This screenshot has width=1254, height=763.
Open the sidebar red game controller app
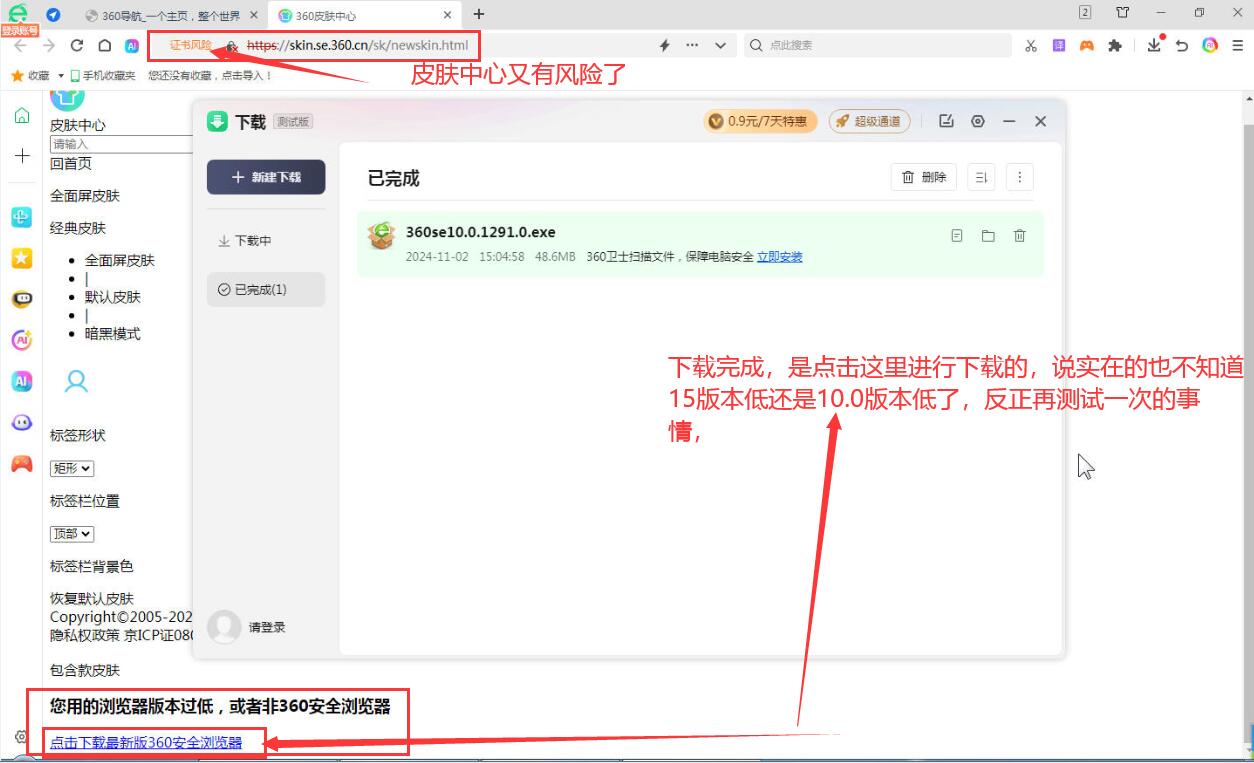(x=21, y=464)
